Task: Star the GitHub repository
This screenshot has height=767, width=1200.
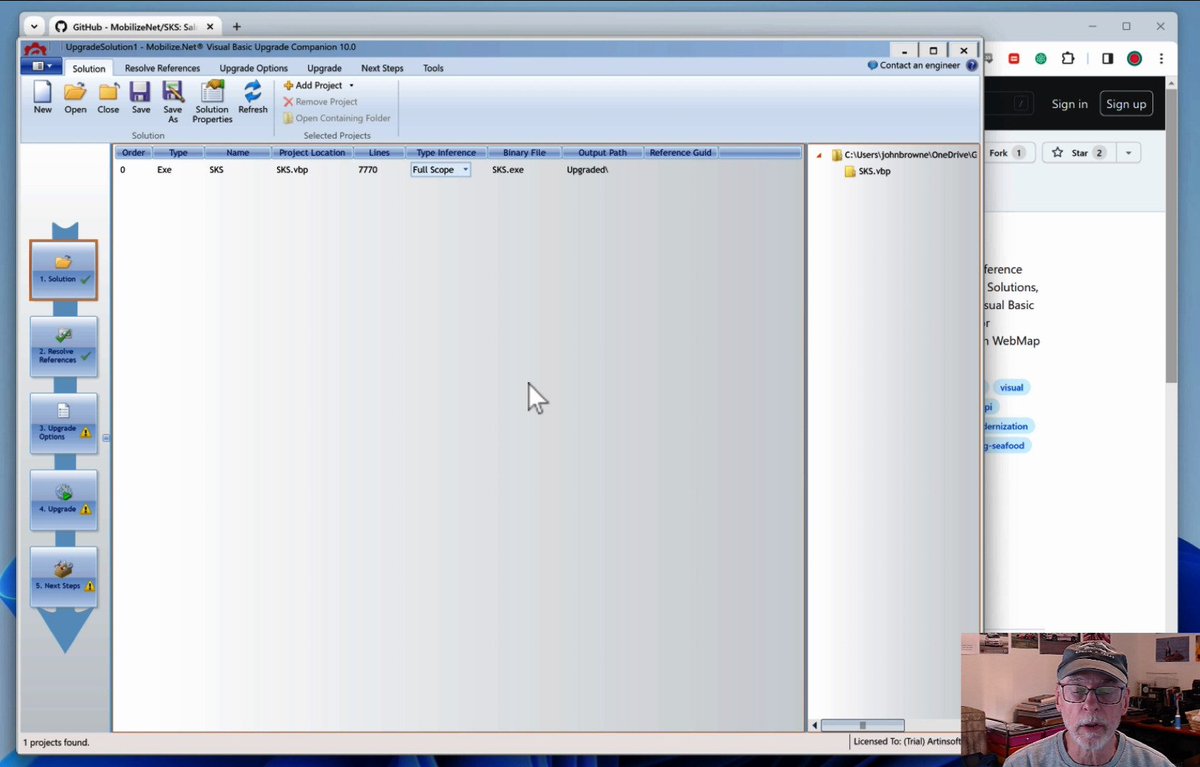Action: [1077, 153]
